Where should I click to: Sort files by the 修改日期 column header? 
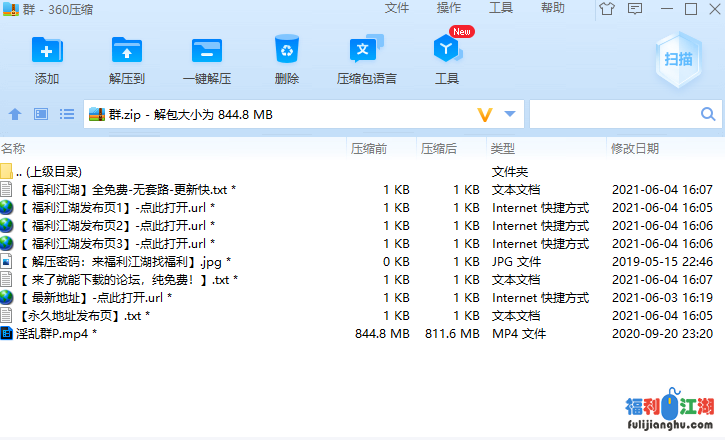635,148
